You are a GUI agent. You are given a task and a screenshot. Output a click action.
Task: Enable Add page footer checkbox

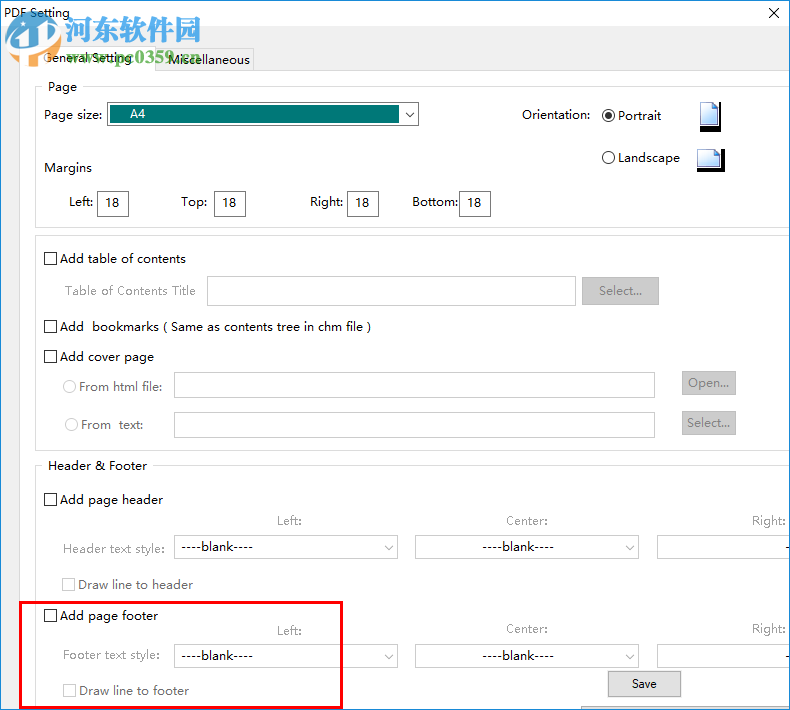[x=50, y=616]
